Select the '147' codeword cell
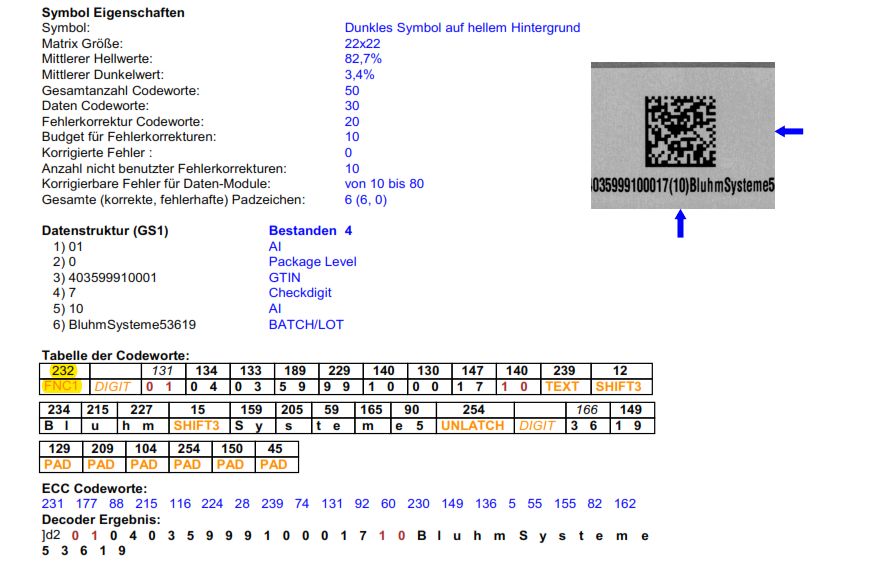This screenshot has width=871, height=573. (x=472, y=371)
